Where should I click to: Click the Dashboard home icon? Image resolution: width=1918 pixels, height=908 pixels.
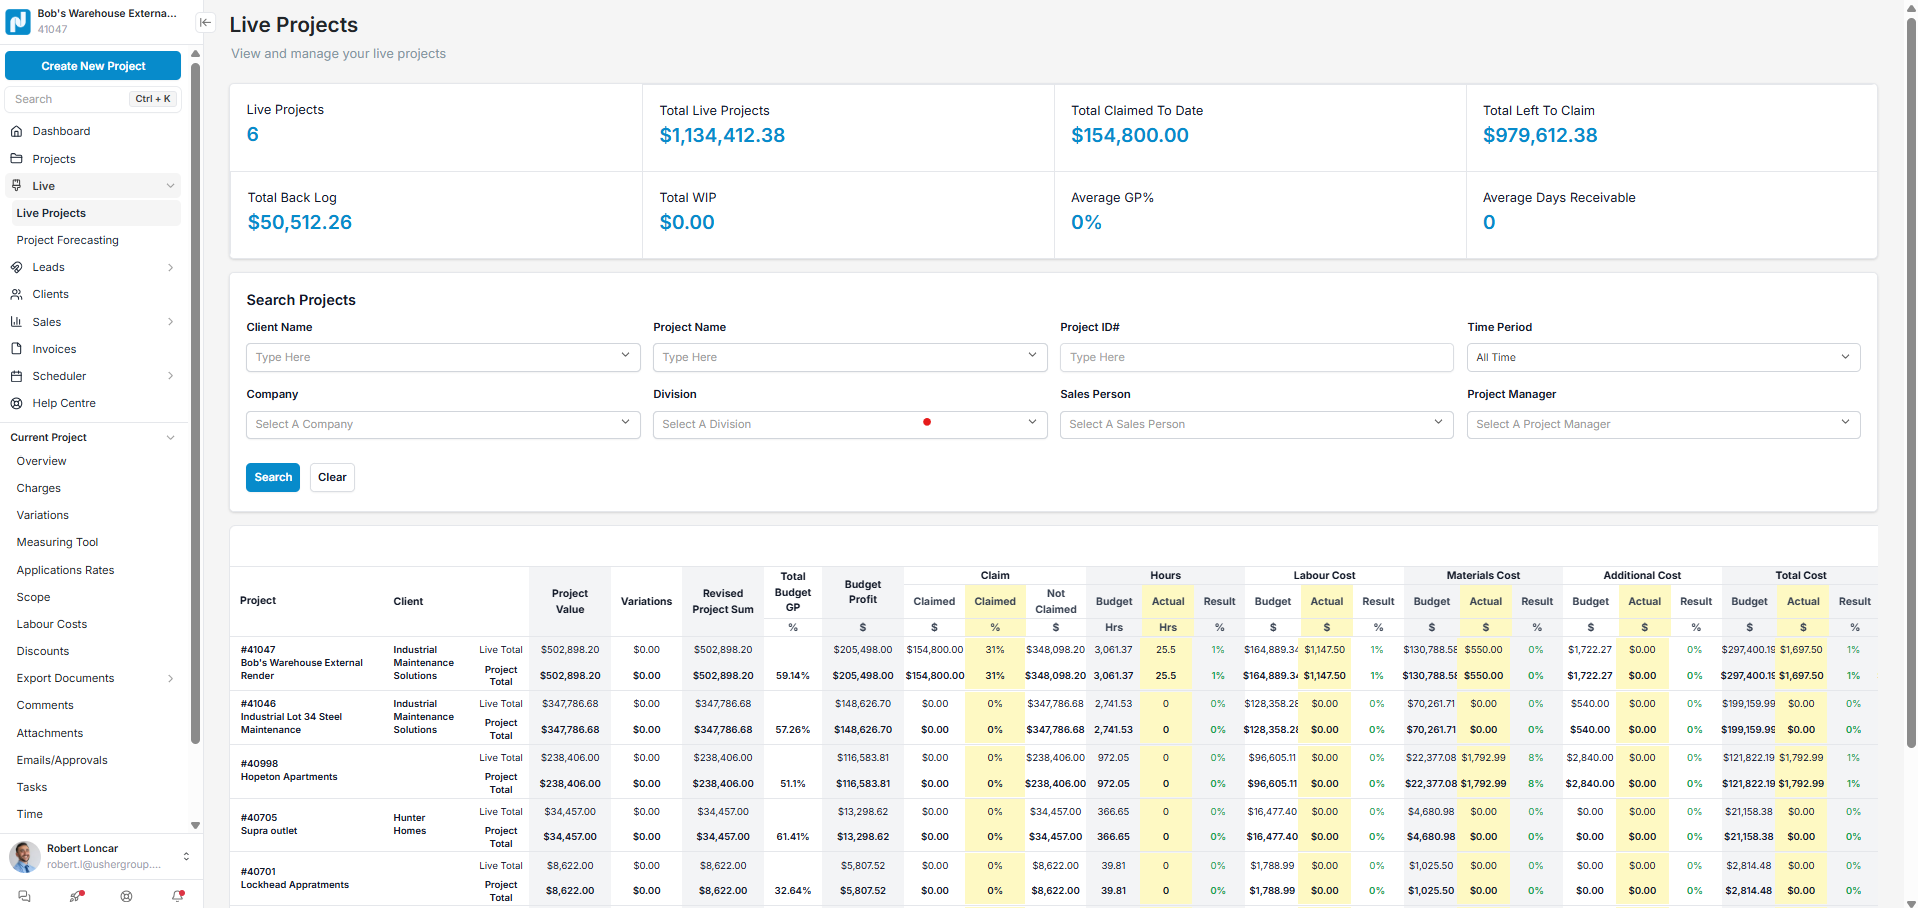[16, 131]
